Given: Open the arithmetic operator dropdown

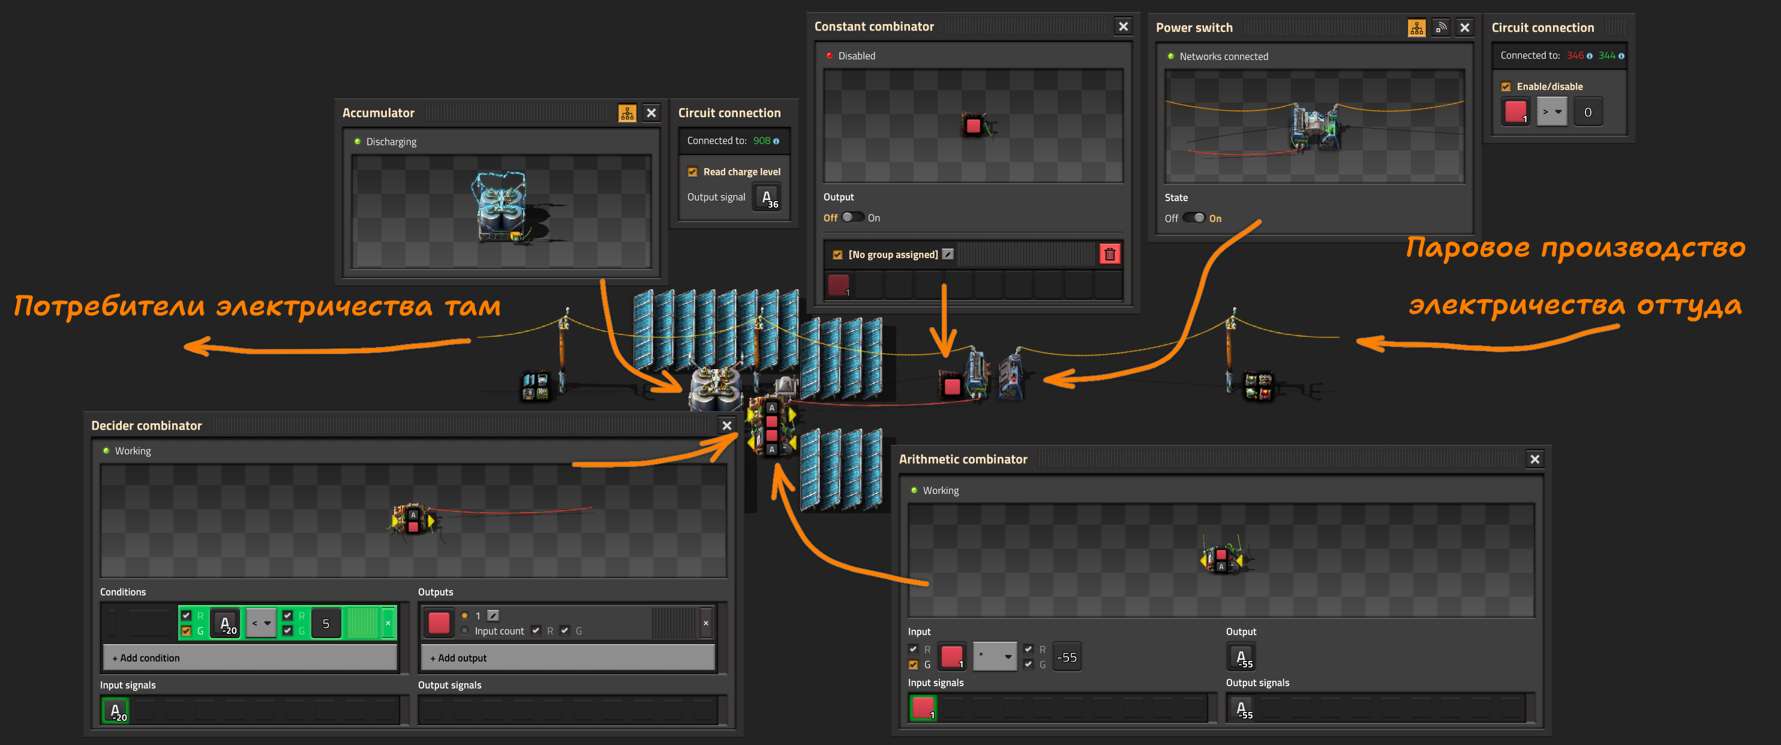Looking at the screenshot, I should point(995,657).
